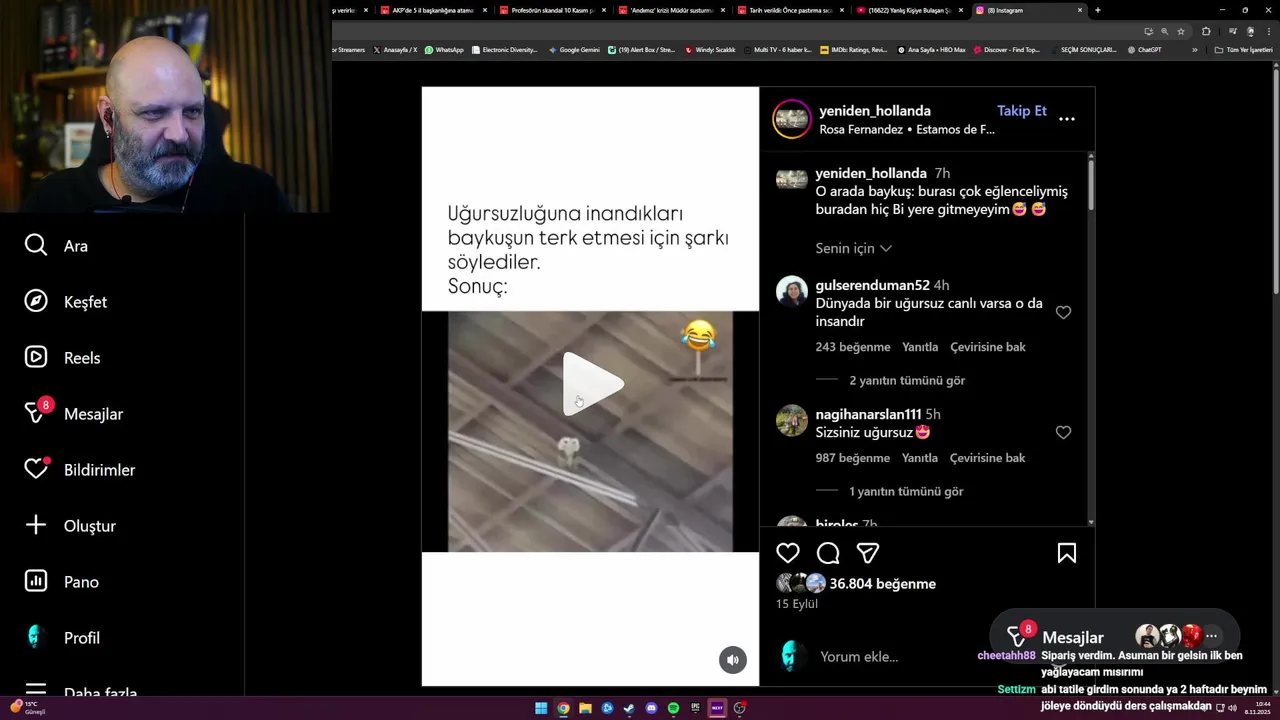The image size is (1280, 720).
Task: Open WhatsApp bookmark
Action: tap(444, 50)
